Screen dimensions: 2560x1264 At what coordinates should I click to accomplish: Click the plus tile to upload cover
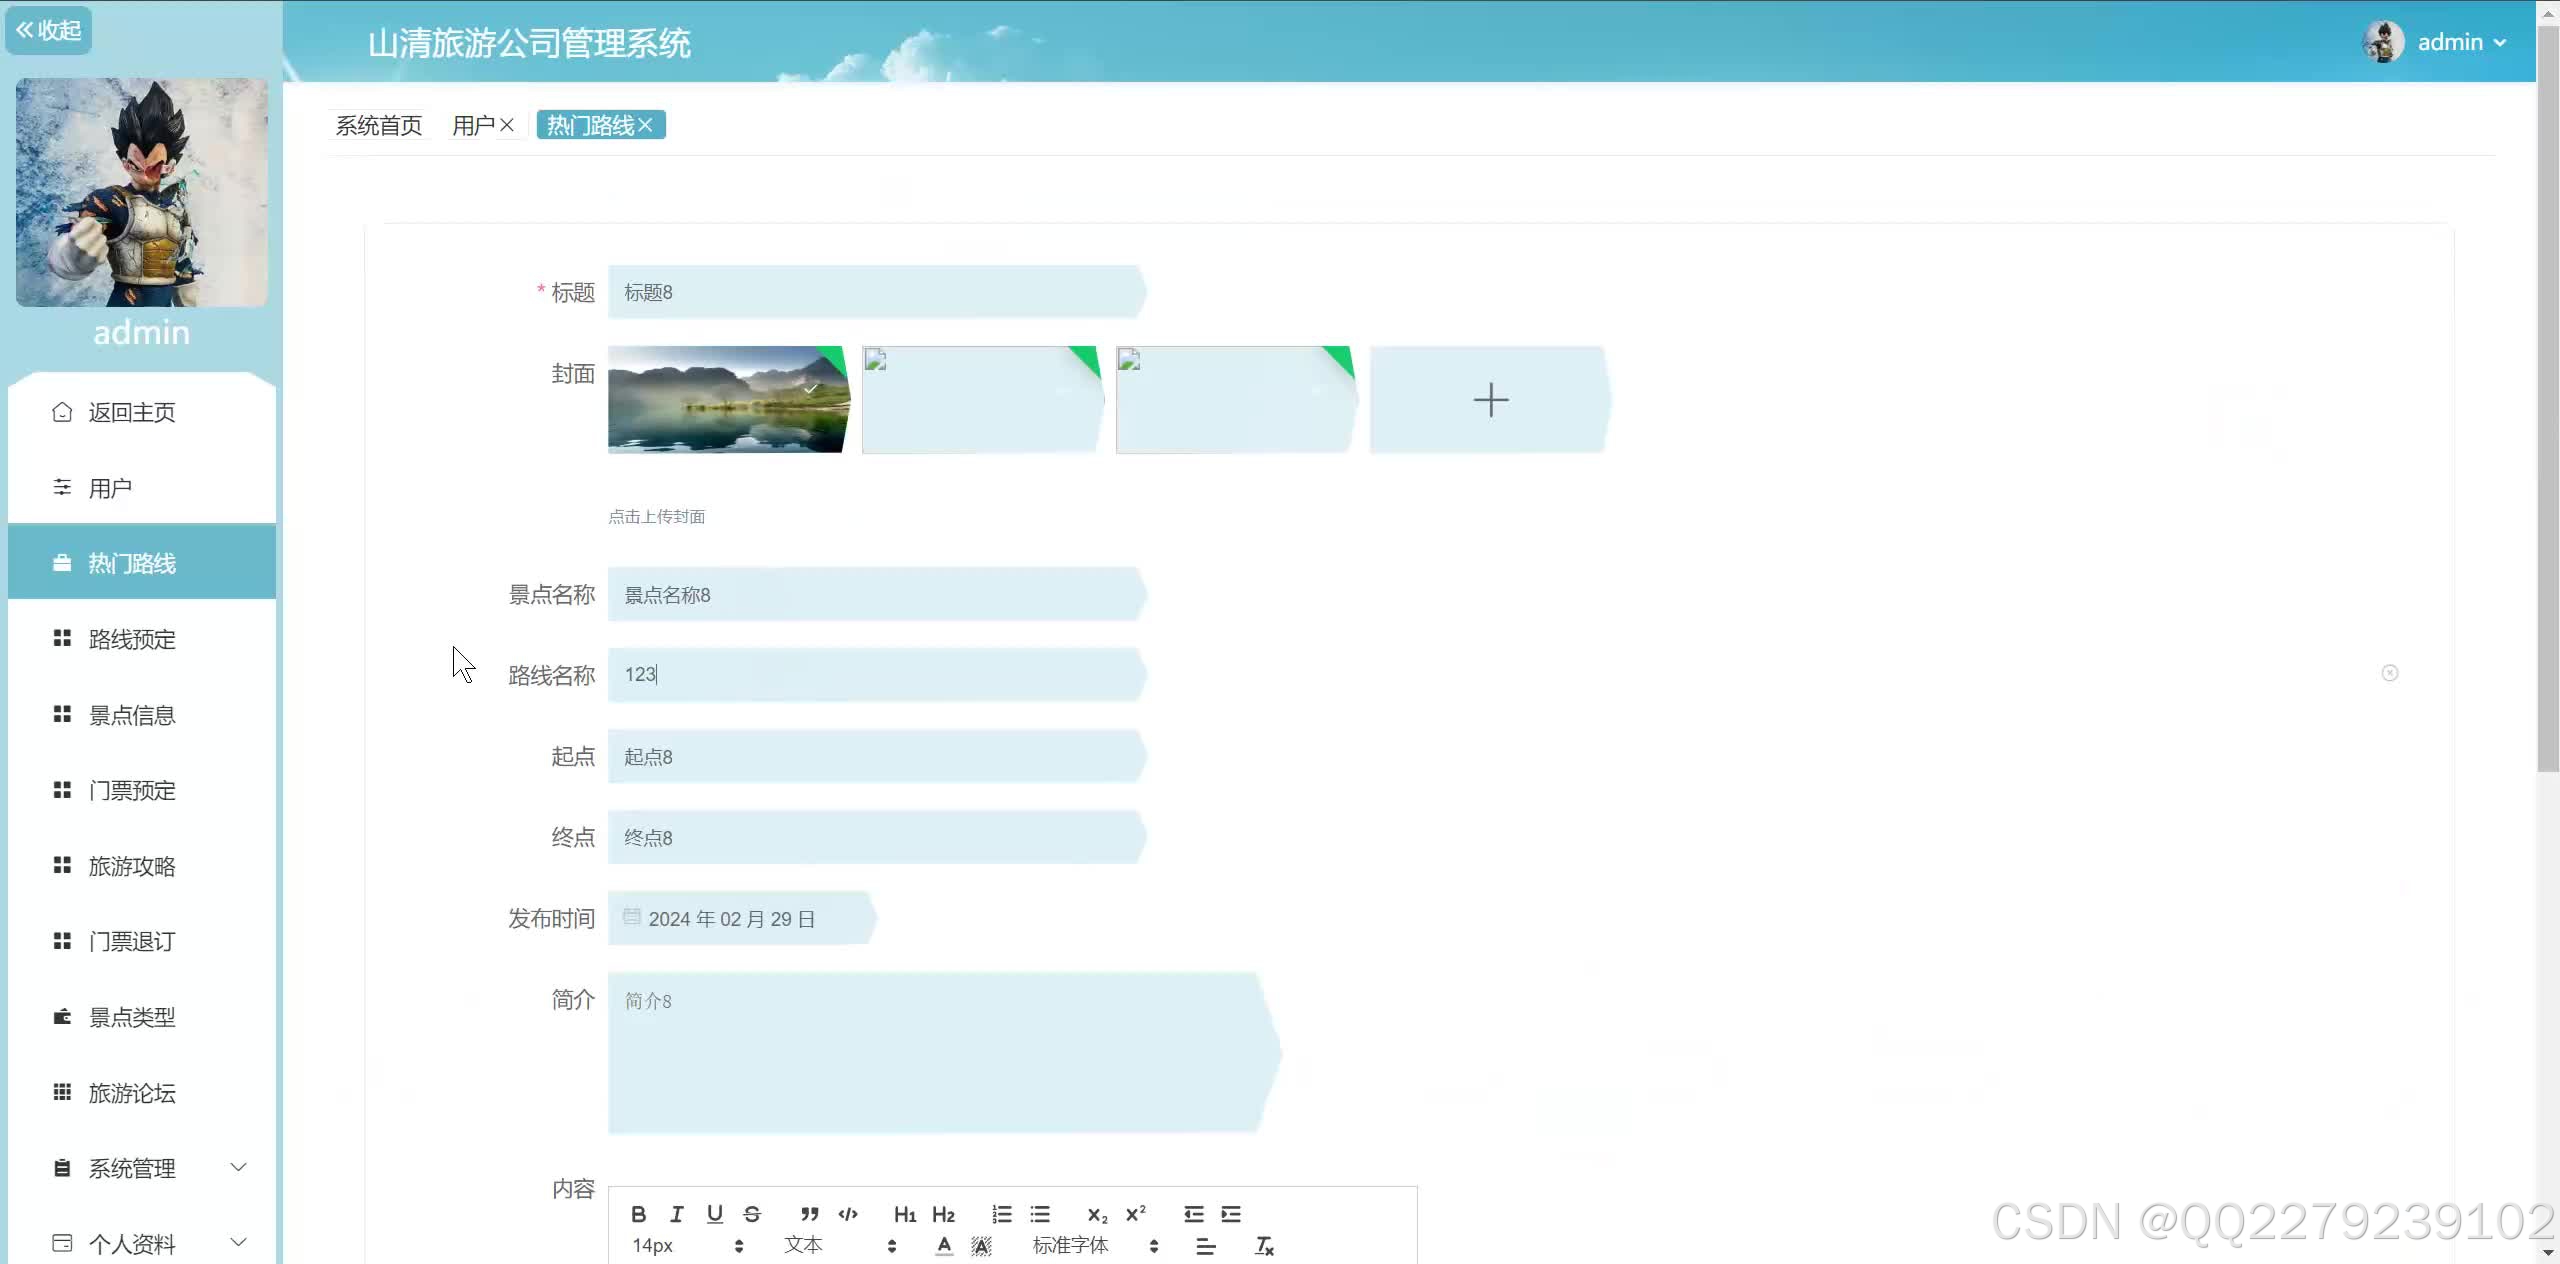point(1490,400)
